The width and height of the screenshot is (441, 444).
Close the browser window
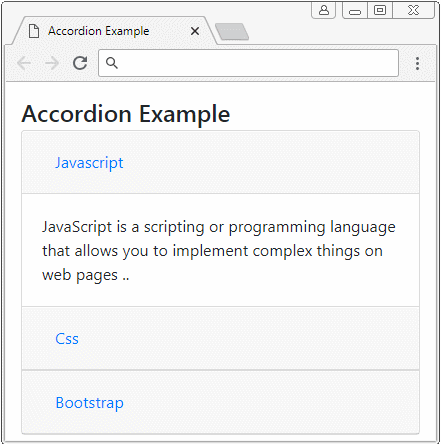pyautogui.click(x=413, y=10)
